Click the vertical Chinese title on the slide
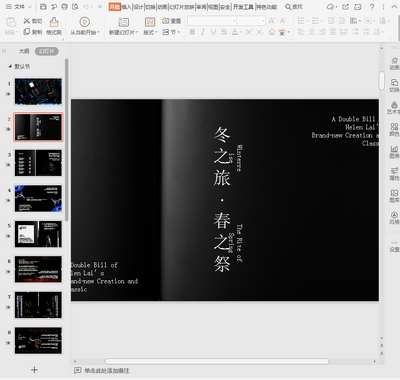The height and width of the screenshot is (380, 400). pos(222,199)
